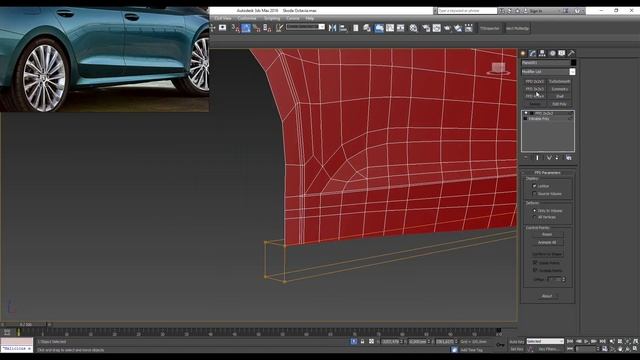Open Configure Modifier Sets icon
Image resolution: width=640 pixels, height=360 pixels.
click(x=569, y=158)
